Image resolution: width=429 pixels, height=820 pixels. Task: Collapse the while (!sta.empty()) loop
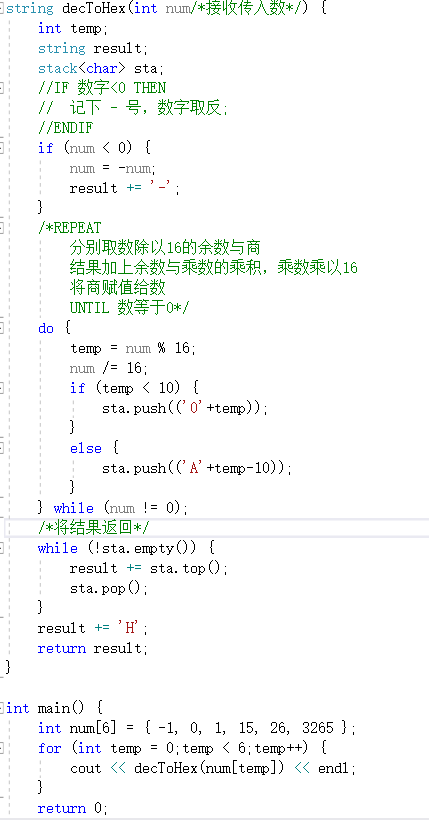click(x=2, y=548)
